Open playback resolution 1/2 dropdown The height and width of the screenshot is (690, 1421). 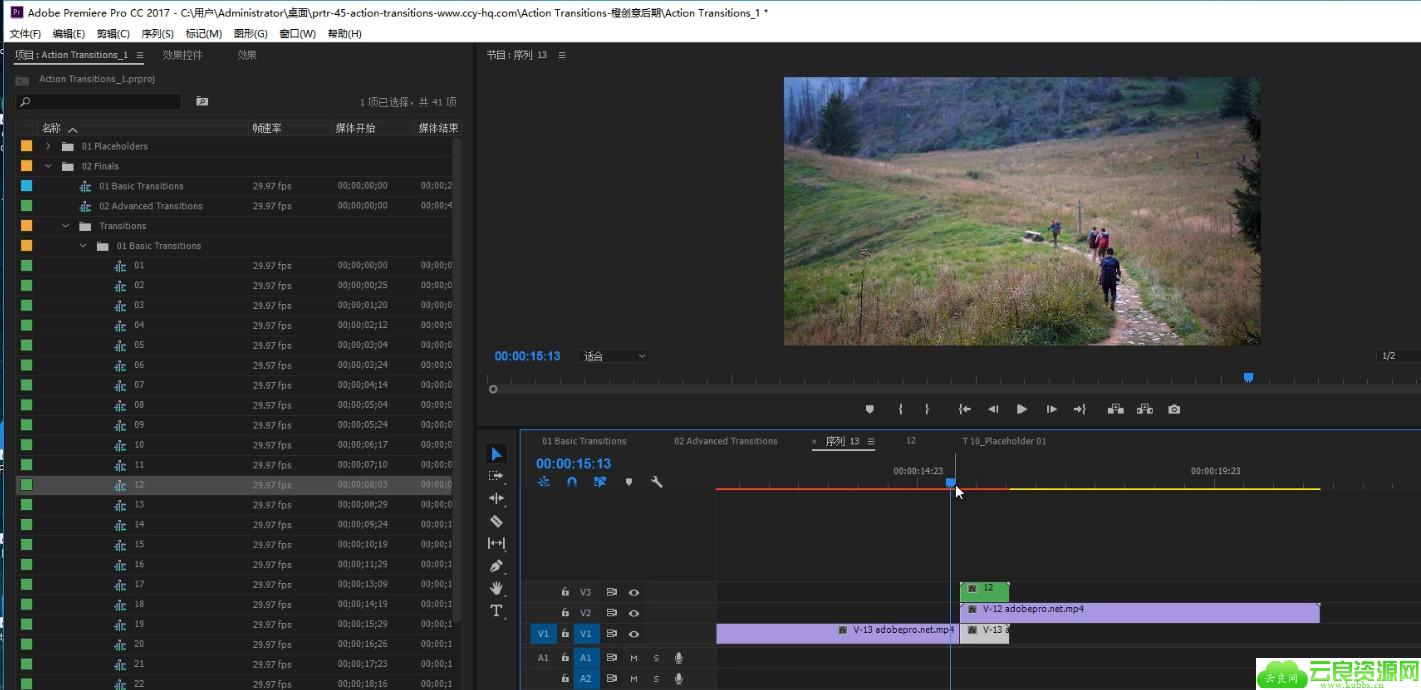pos(1398,356)
